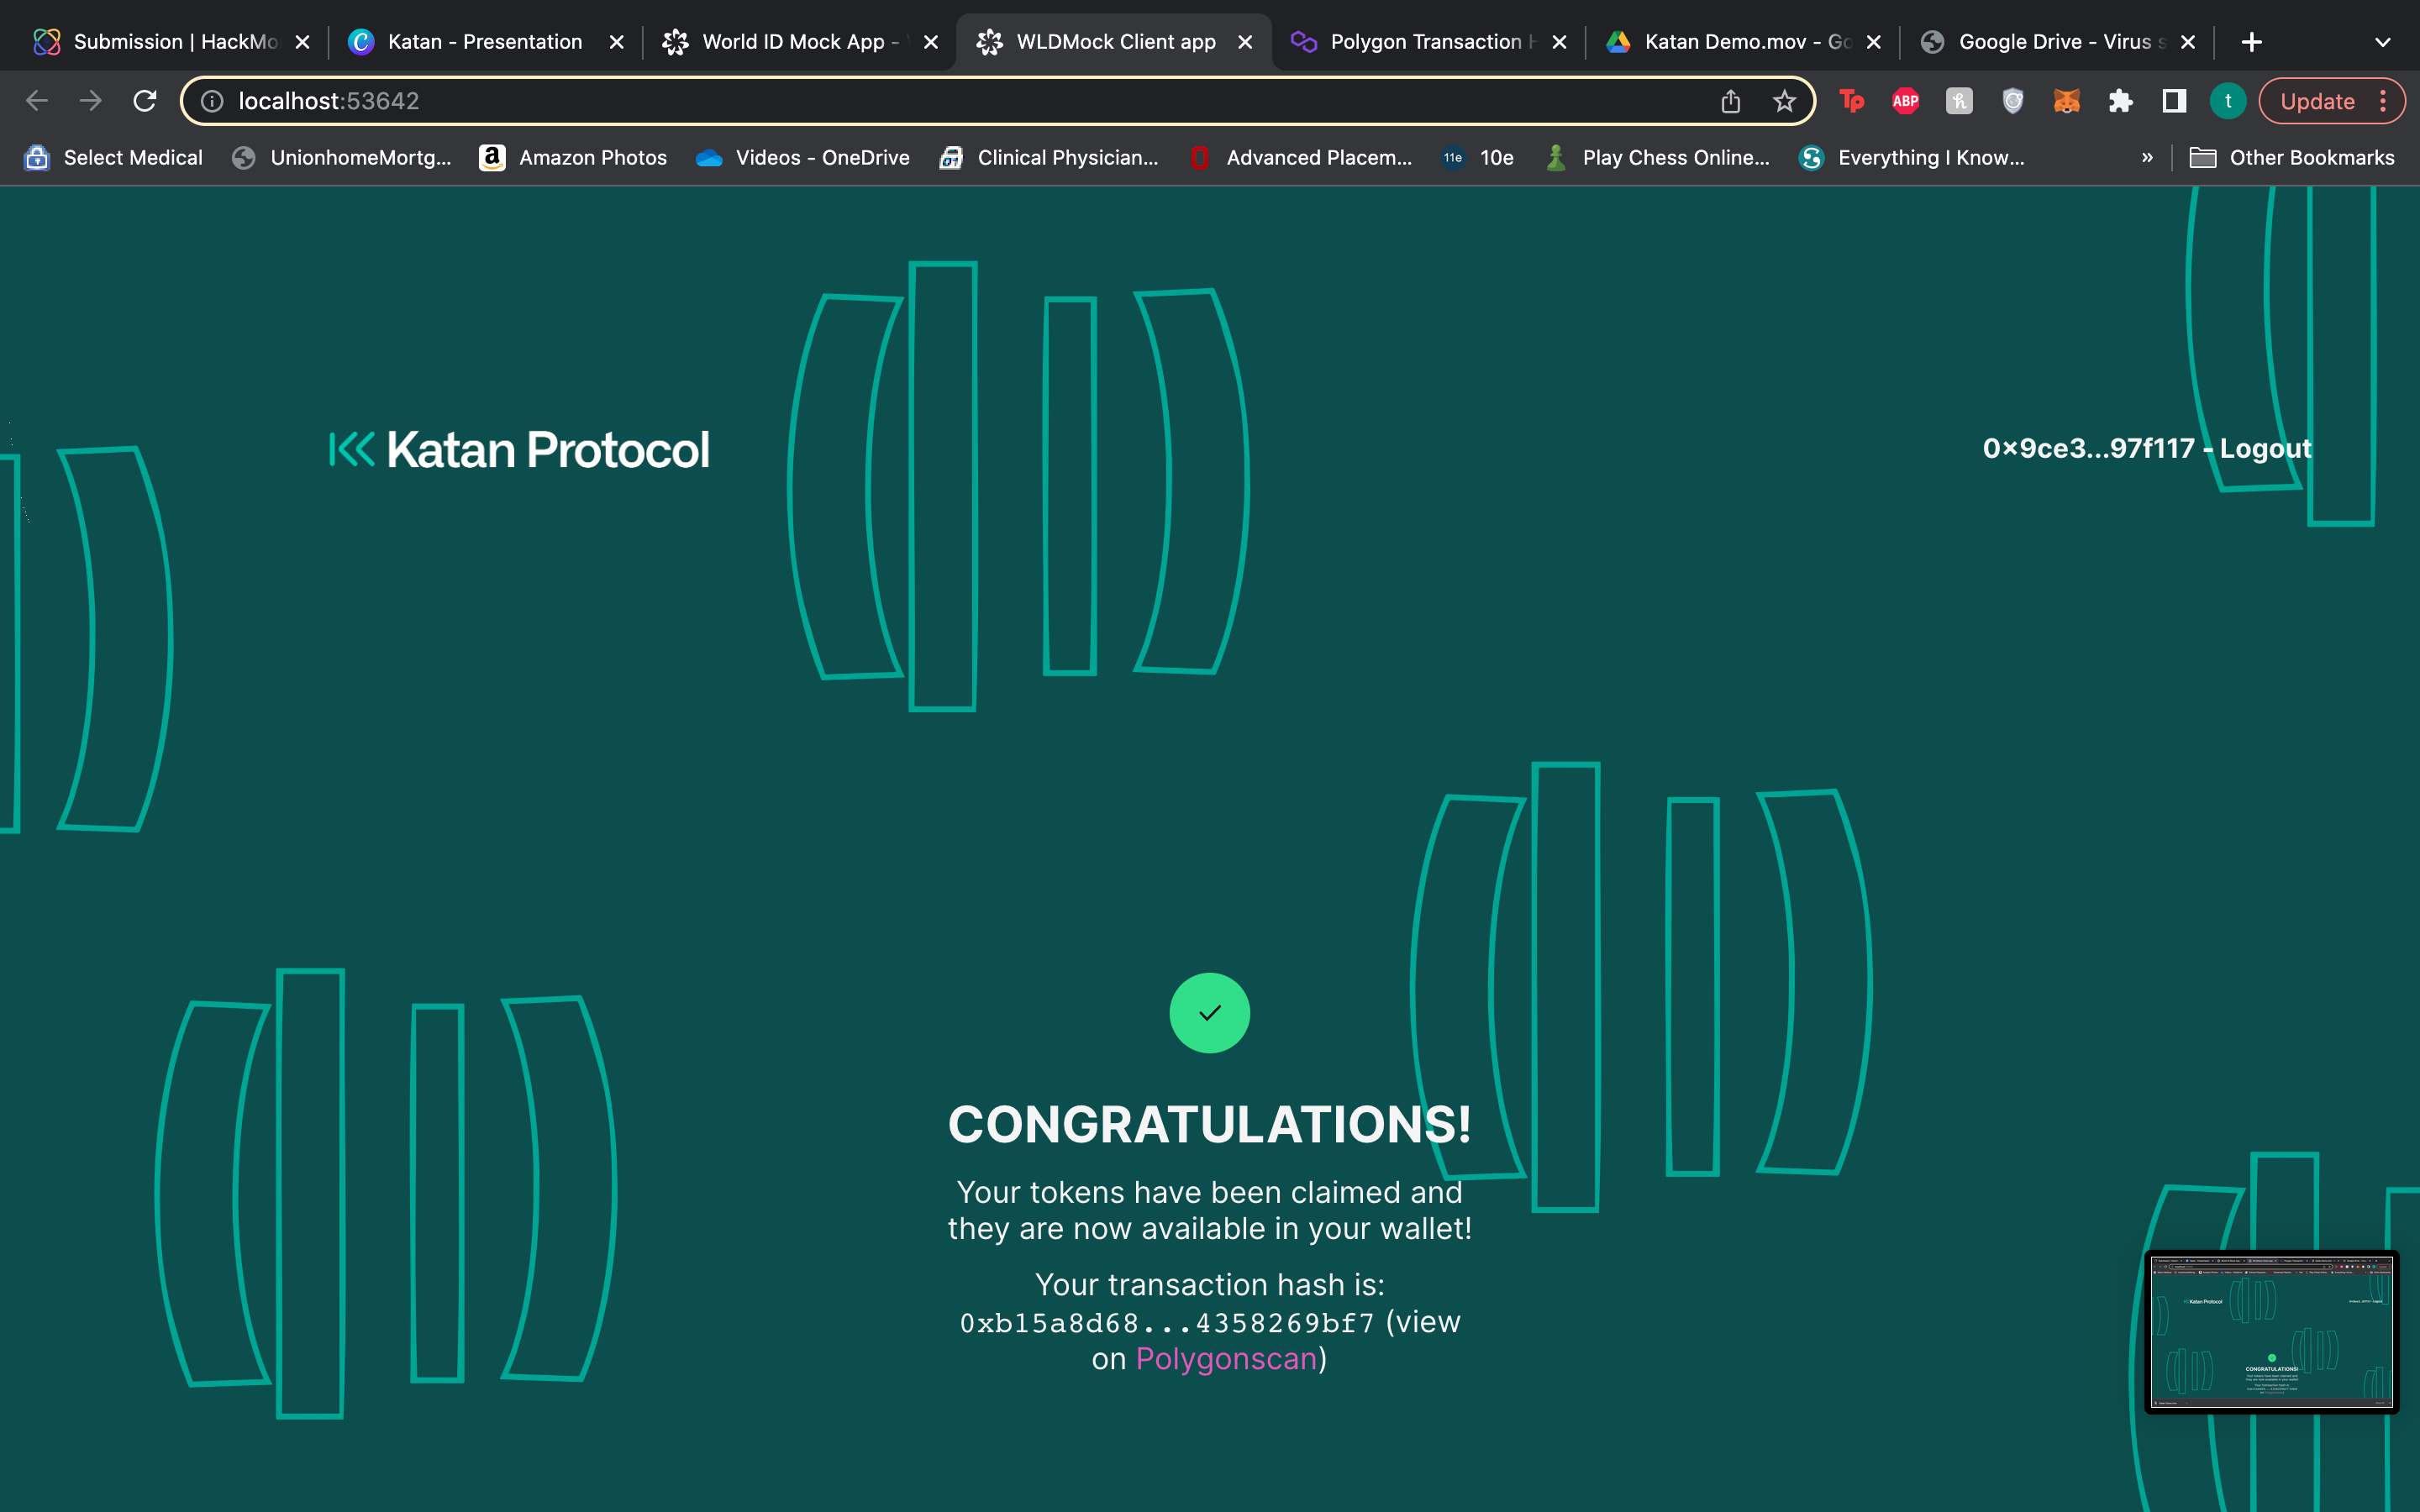Open the MetaMask fox extension
The height and width of the screenshot is (1512, 2420).
pos(2067,101)
